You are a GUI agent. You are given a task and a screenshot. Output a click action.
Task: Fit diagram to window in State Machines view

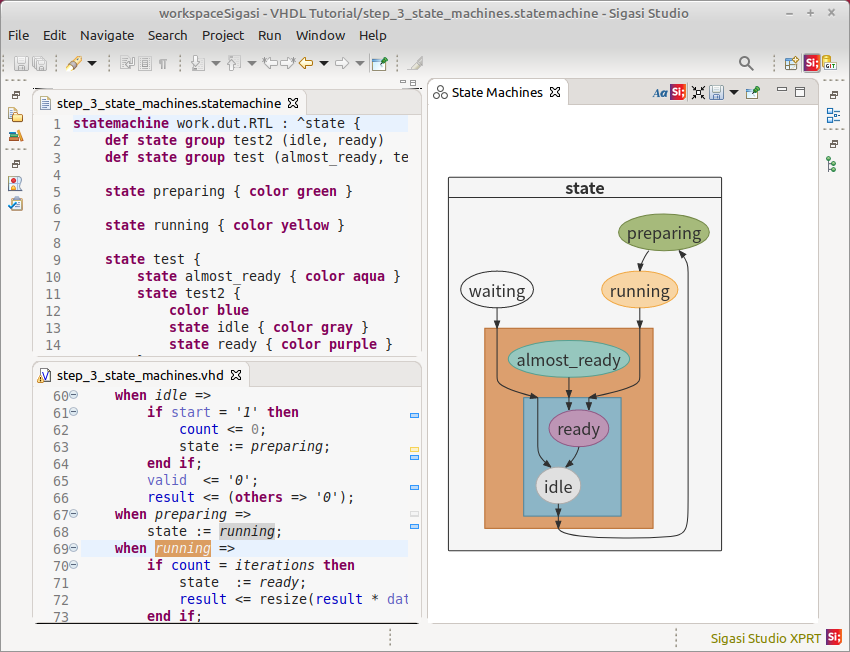[698, 93]
